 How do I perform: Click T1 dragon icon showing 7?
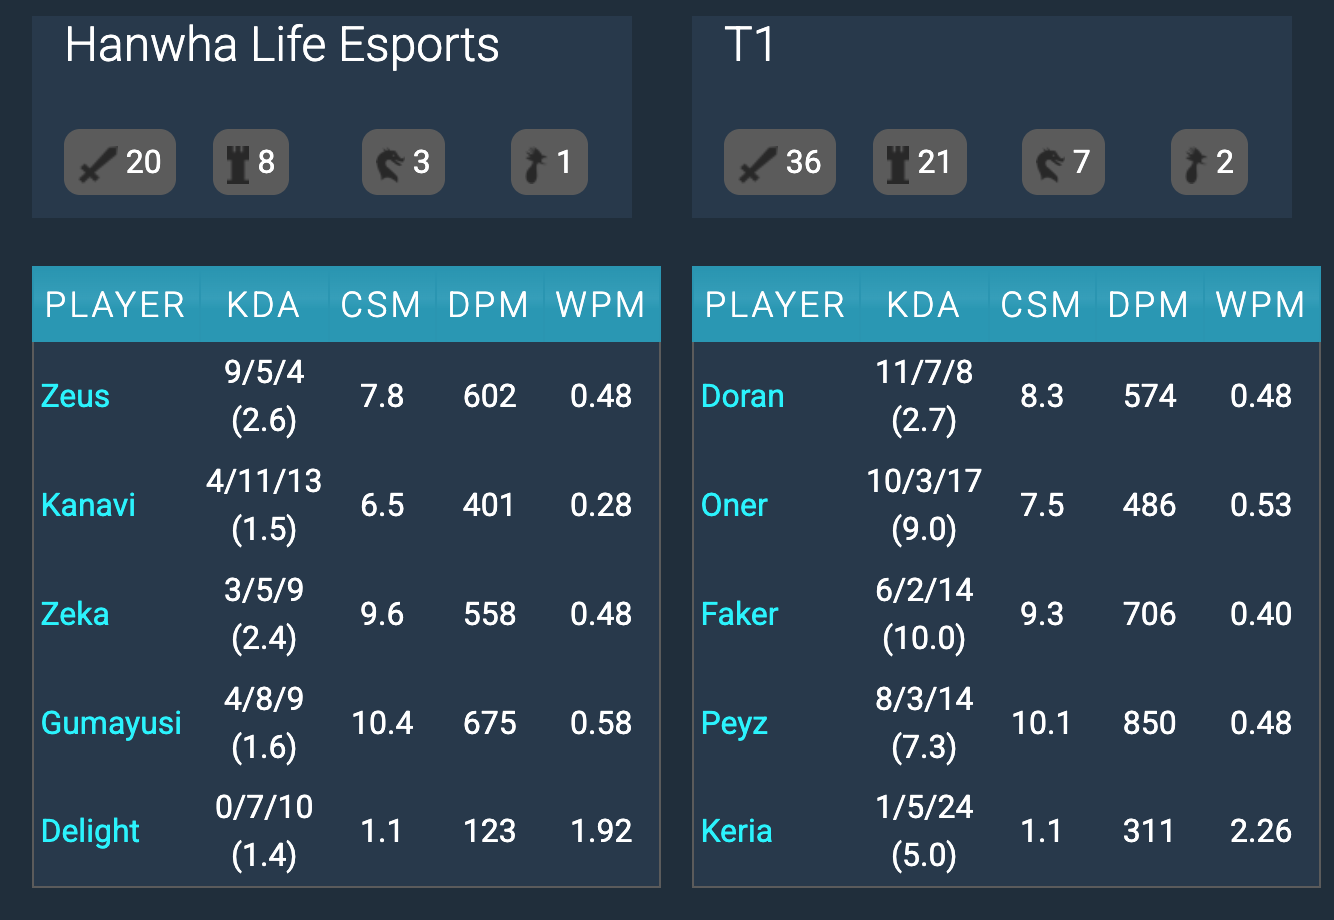point(1049,162)
